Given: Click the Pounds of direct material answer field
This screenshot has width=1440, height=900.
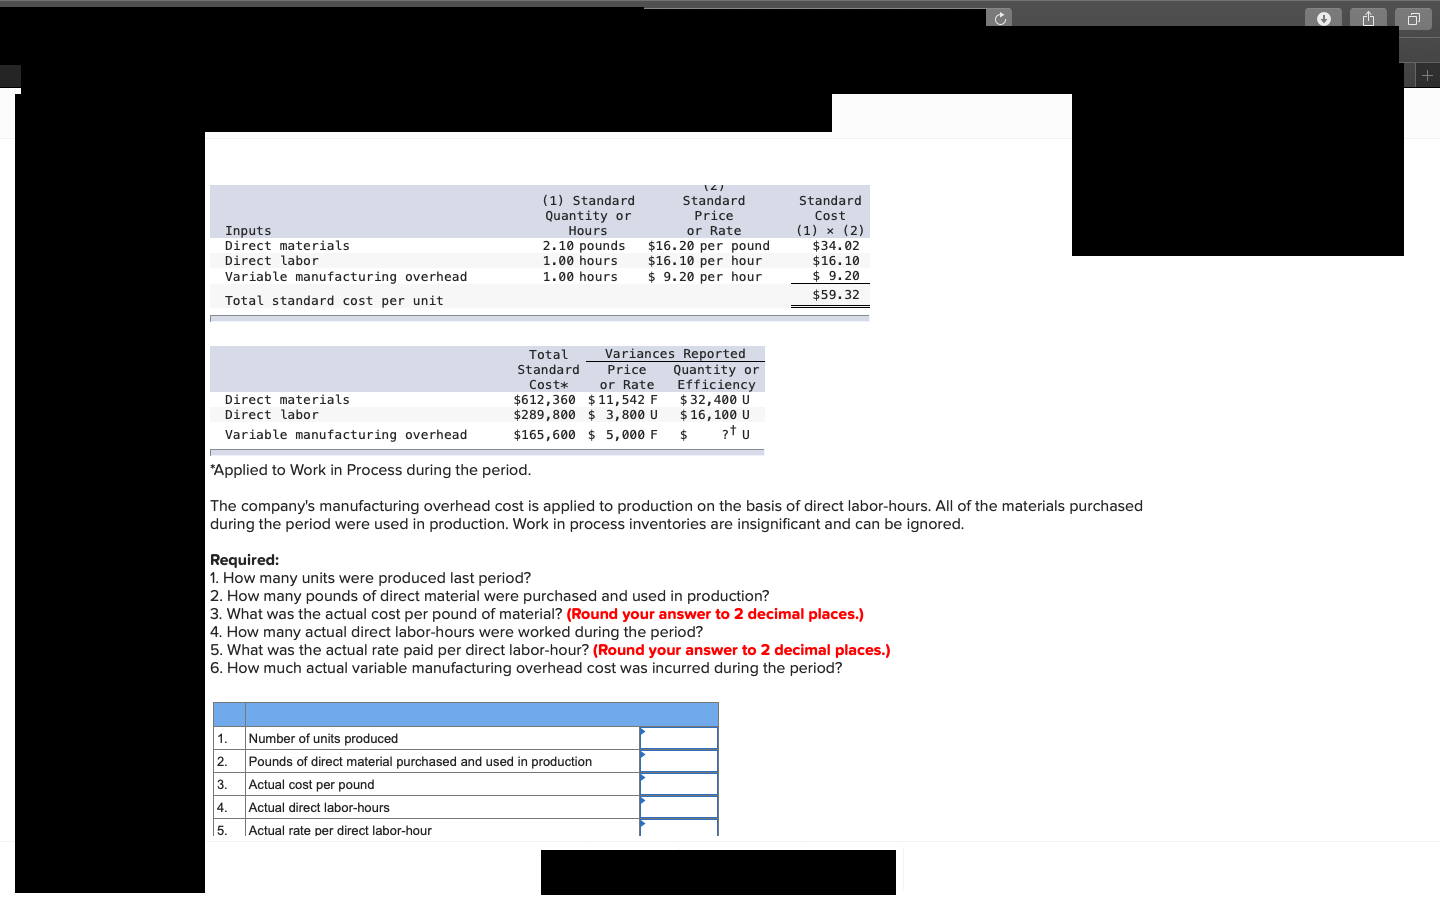Looking at the screenshot, I should click(679, 761).
